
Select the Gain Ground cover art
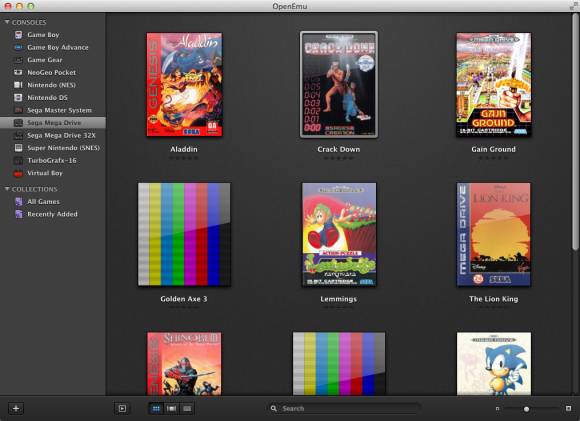pos(493,85)
